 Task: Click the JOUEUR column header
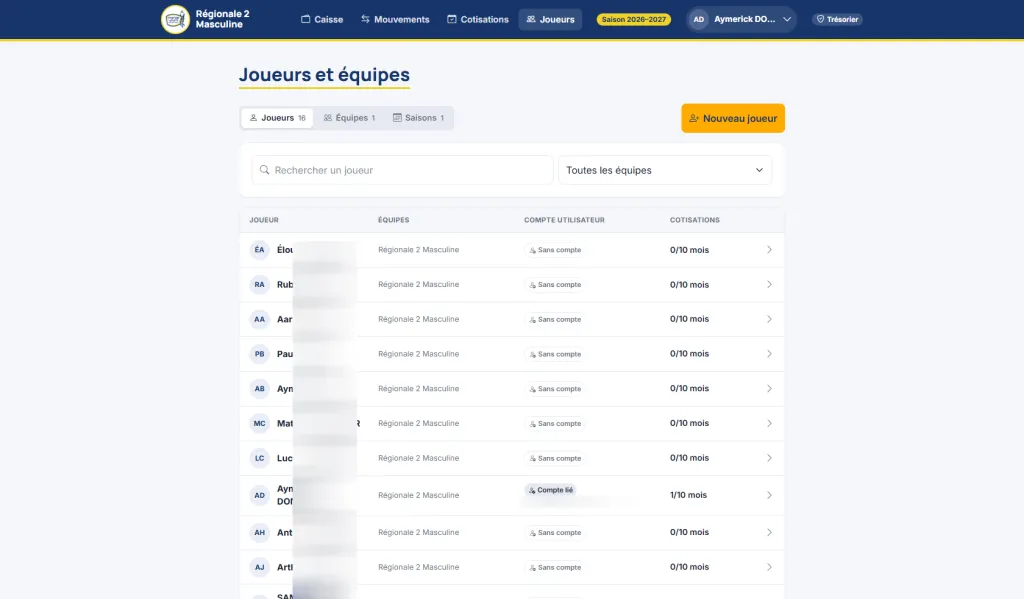click(x=264, y=220)
